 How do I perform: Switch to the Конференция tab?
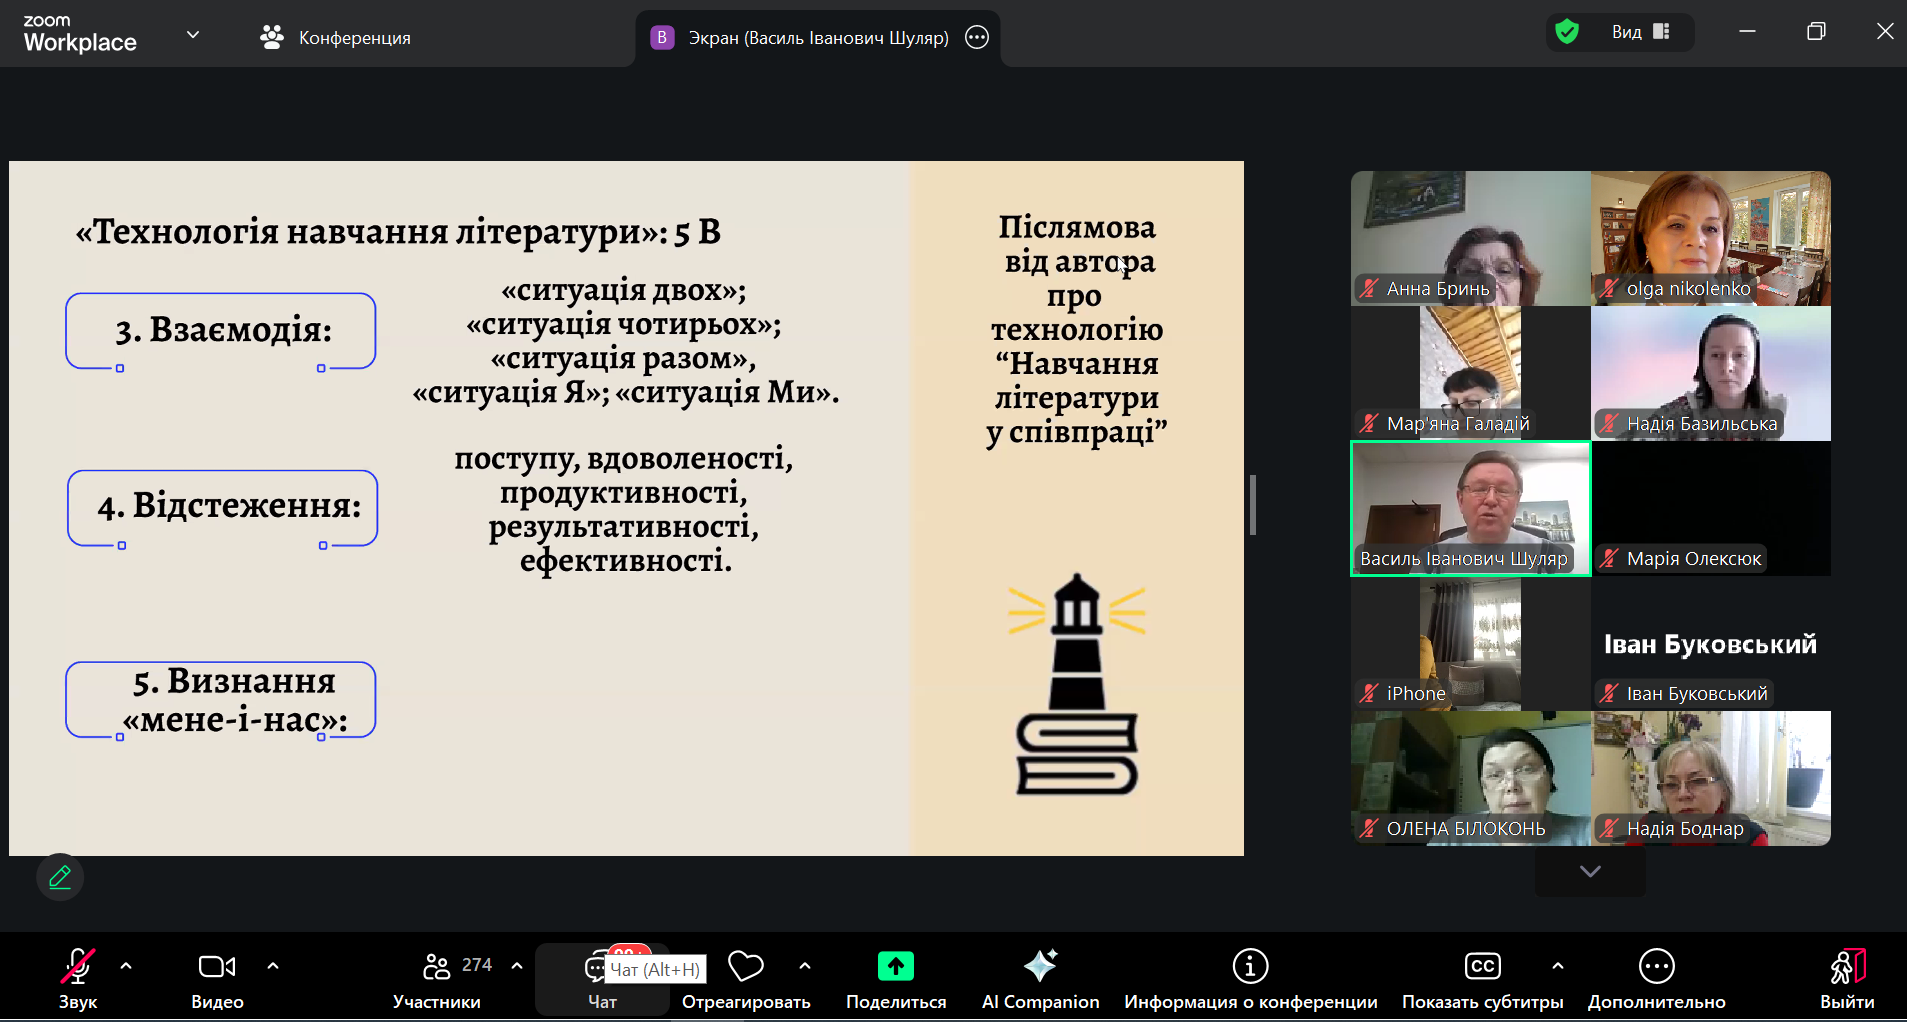pos(336,38)
